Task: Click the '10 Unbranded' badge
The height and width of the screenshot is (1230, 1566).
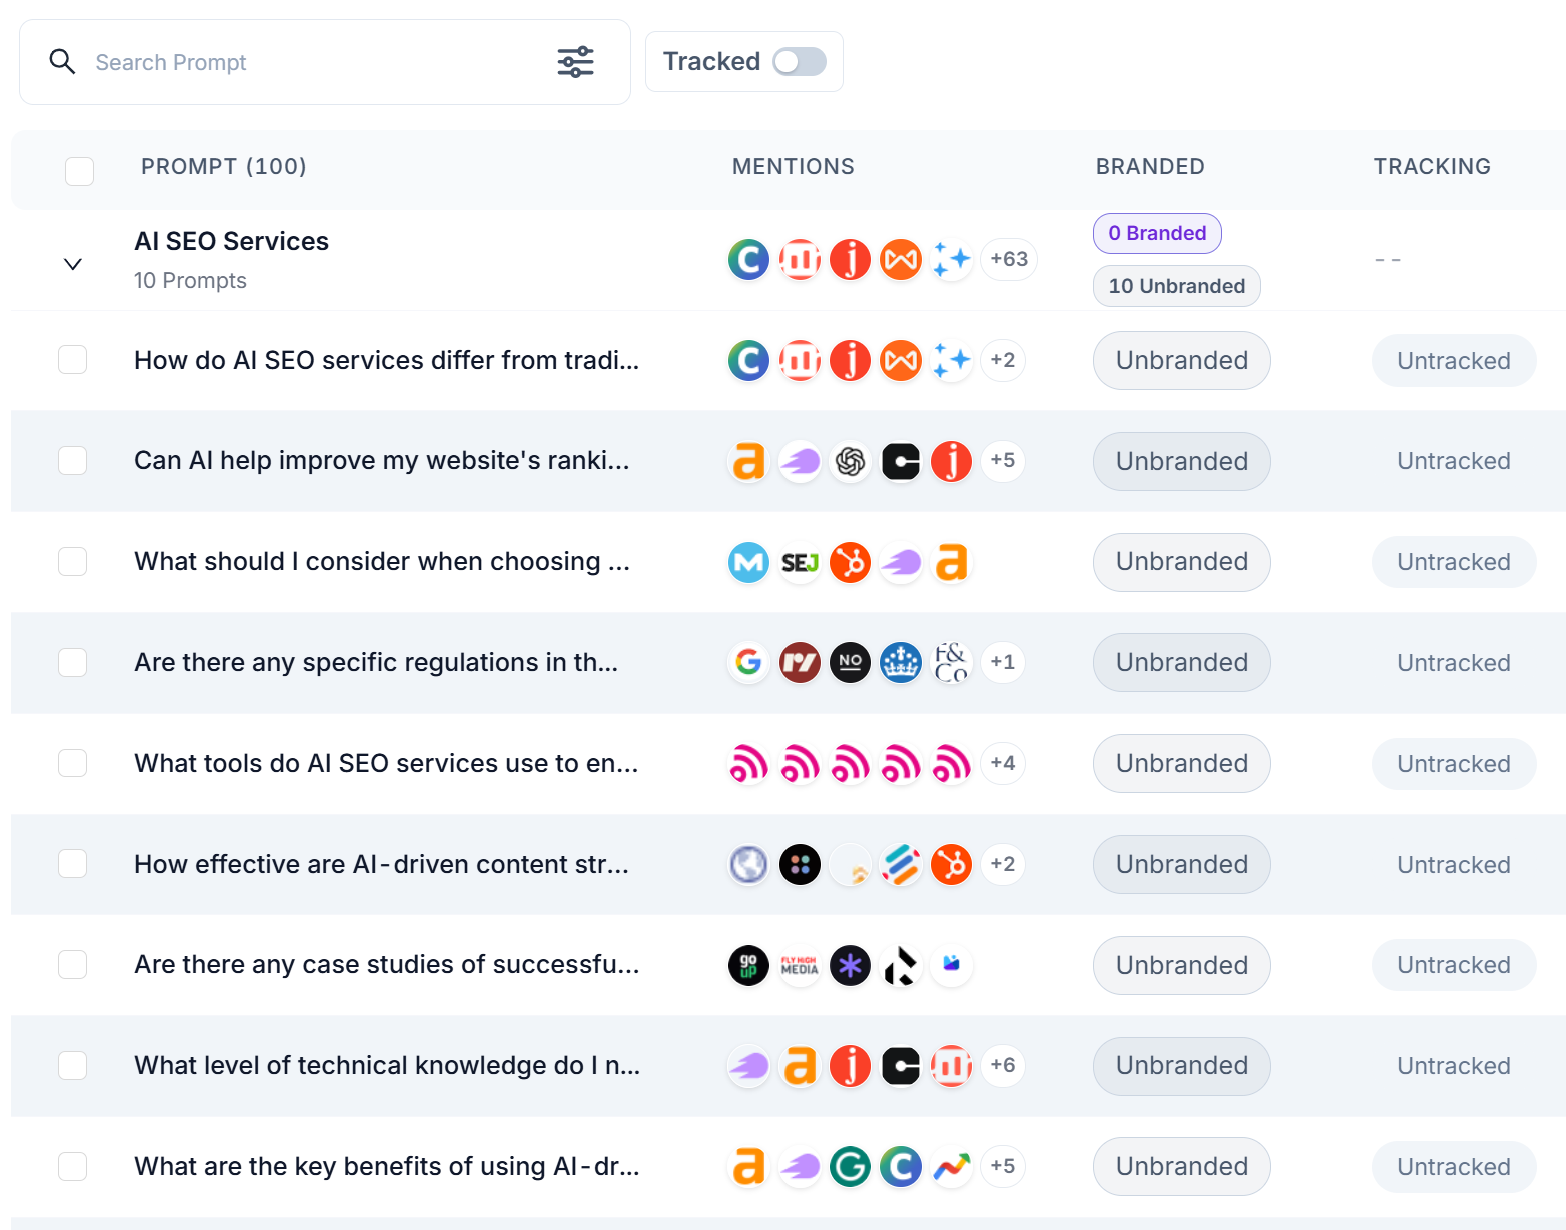Action: 1176,286
